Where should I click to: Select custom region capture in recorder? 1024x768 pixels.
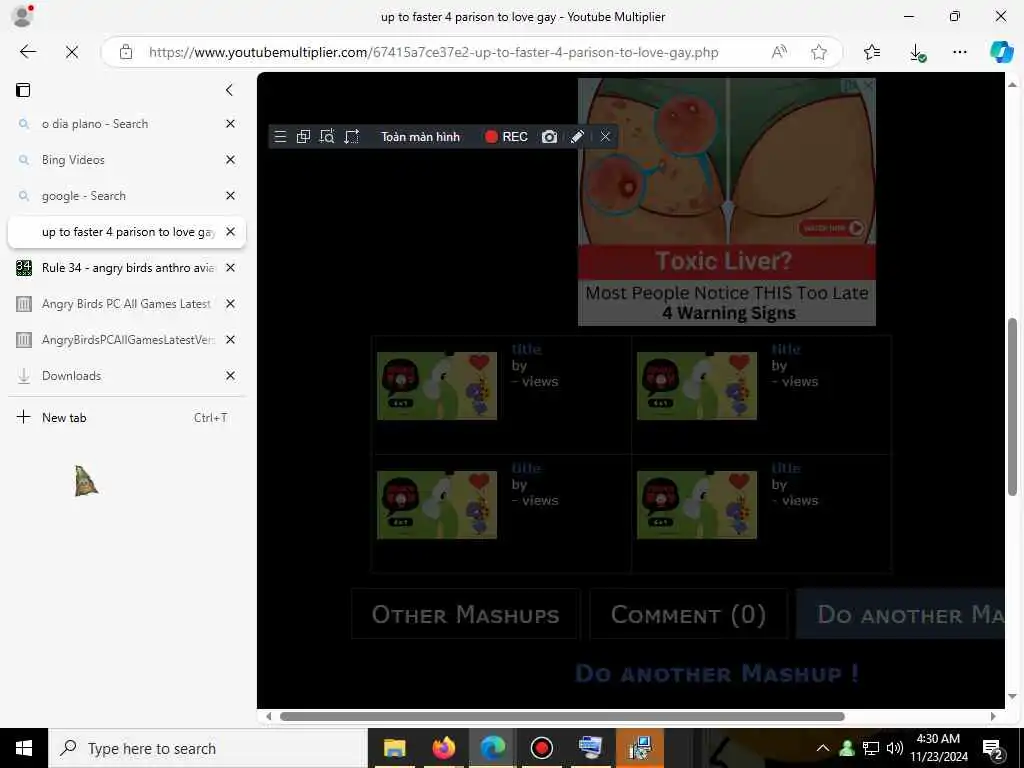(351, 136)
